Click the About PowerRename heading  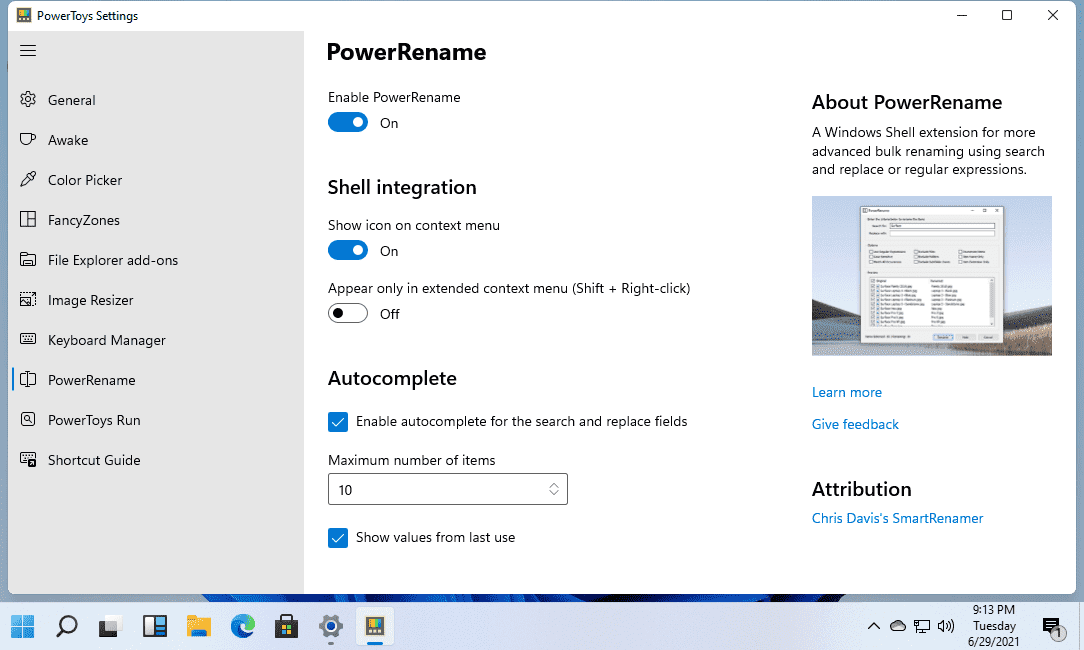[906, 102]
